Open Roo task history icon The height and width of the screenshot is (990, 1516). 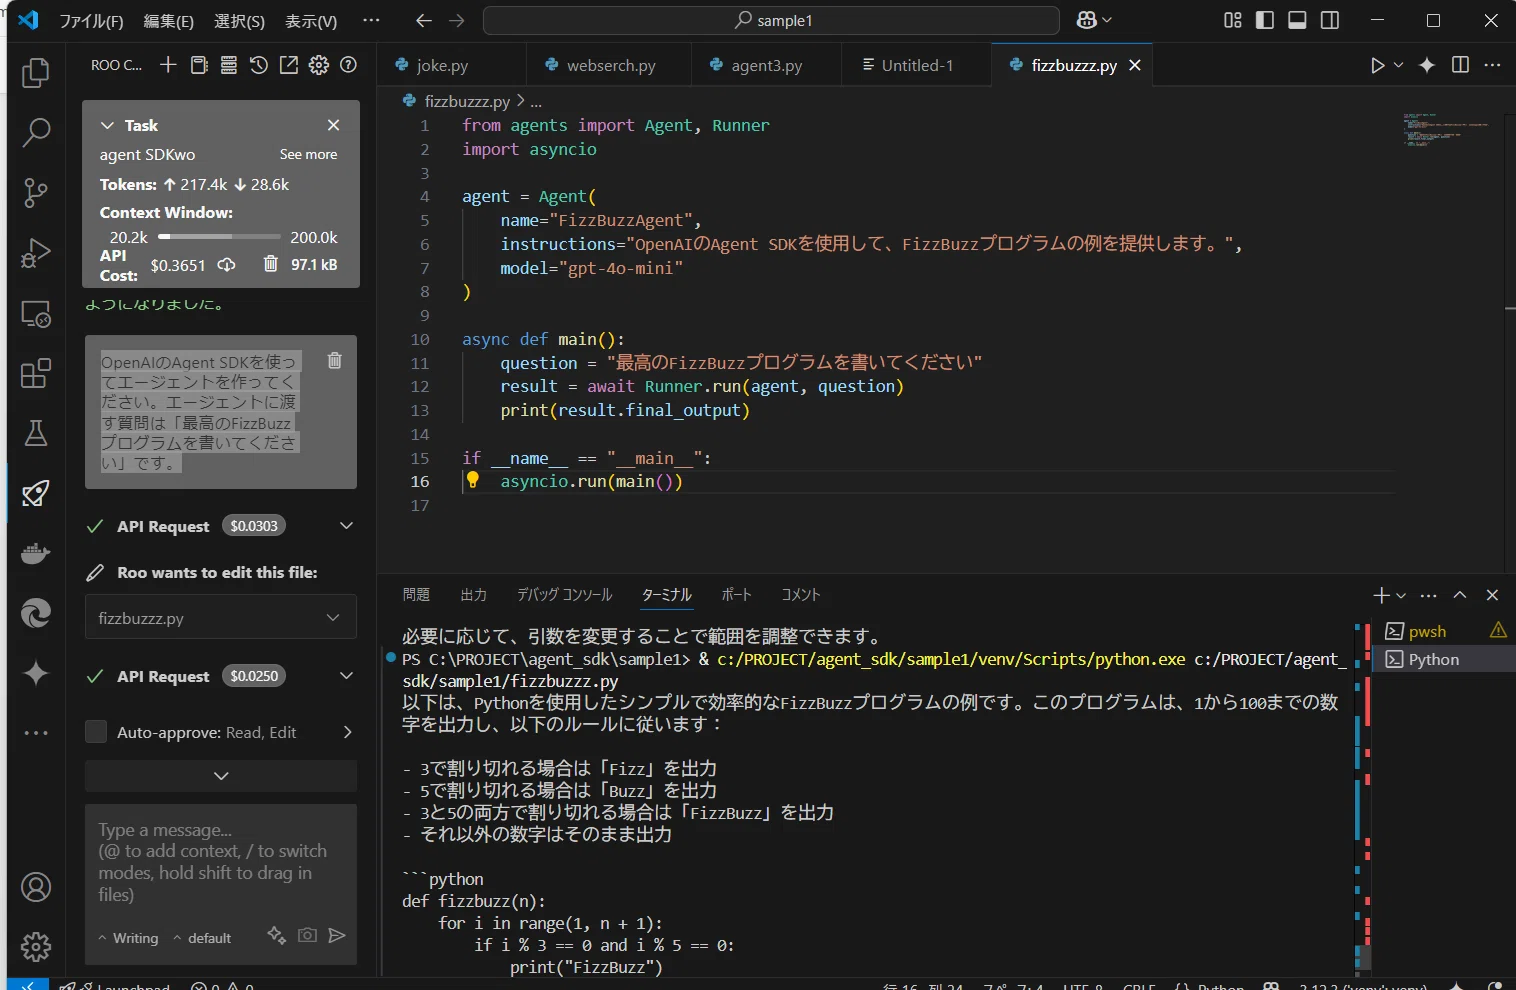click(x=259, y=65)
